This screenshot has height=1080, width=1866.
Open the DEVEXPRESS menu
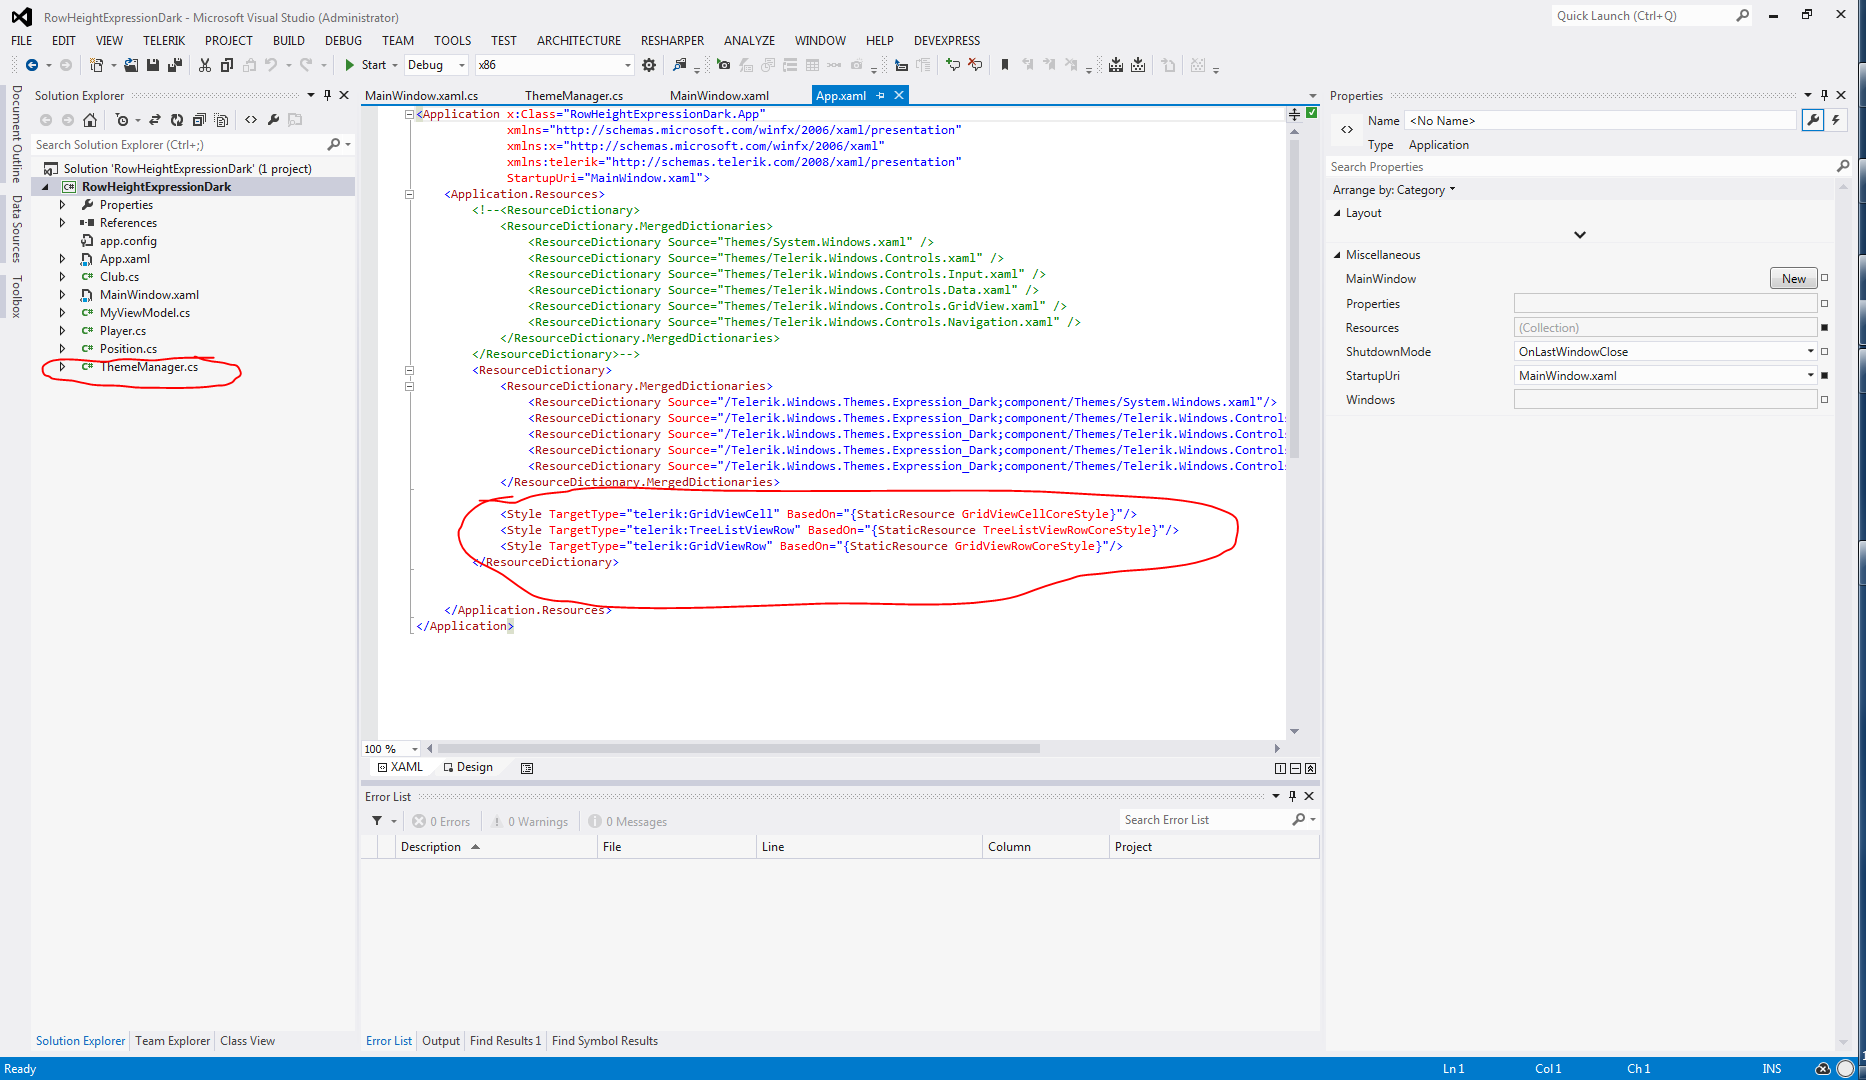(946, 41)
